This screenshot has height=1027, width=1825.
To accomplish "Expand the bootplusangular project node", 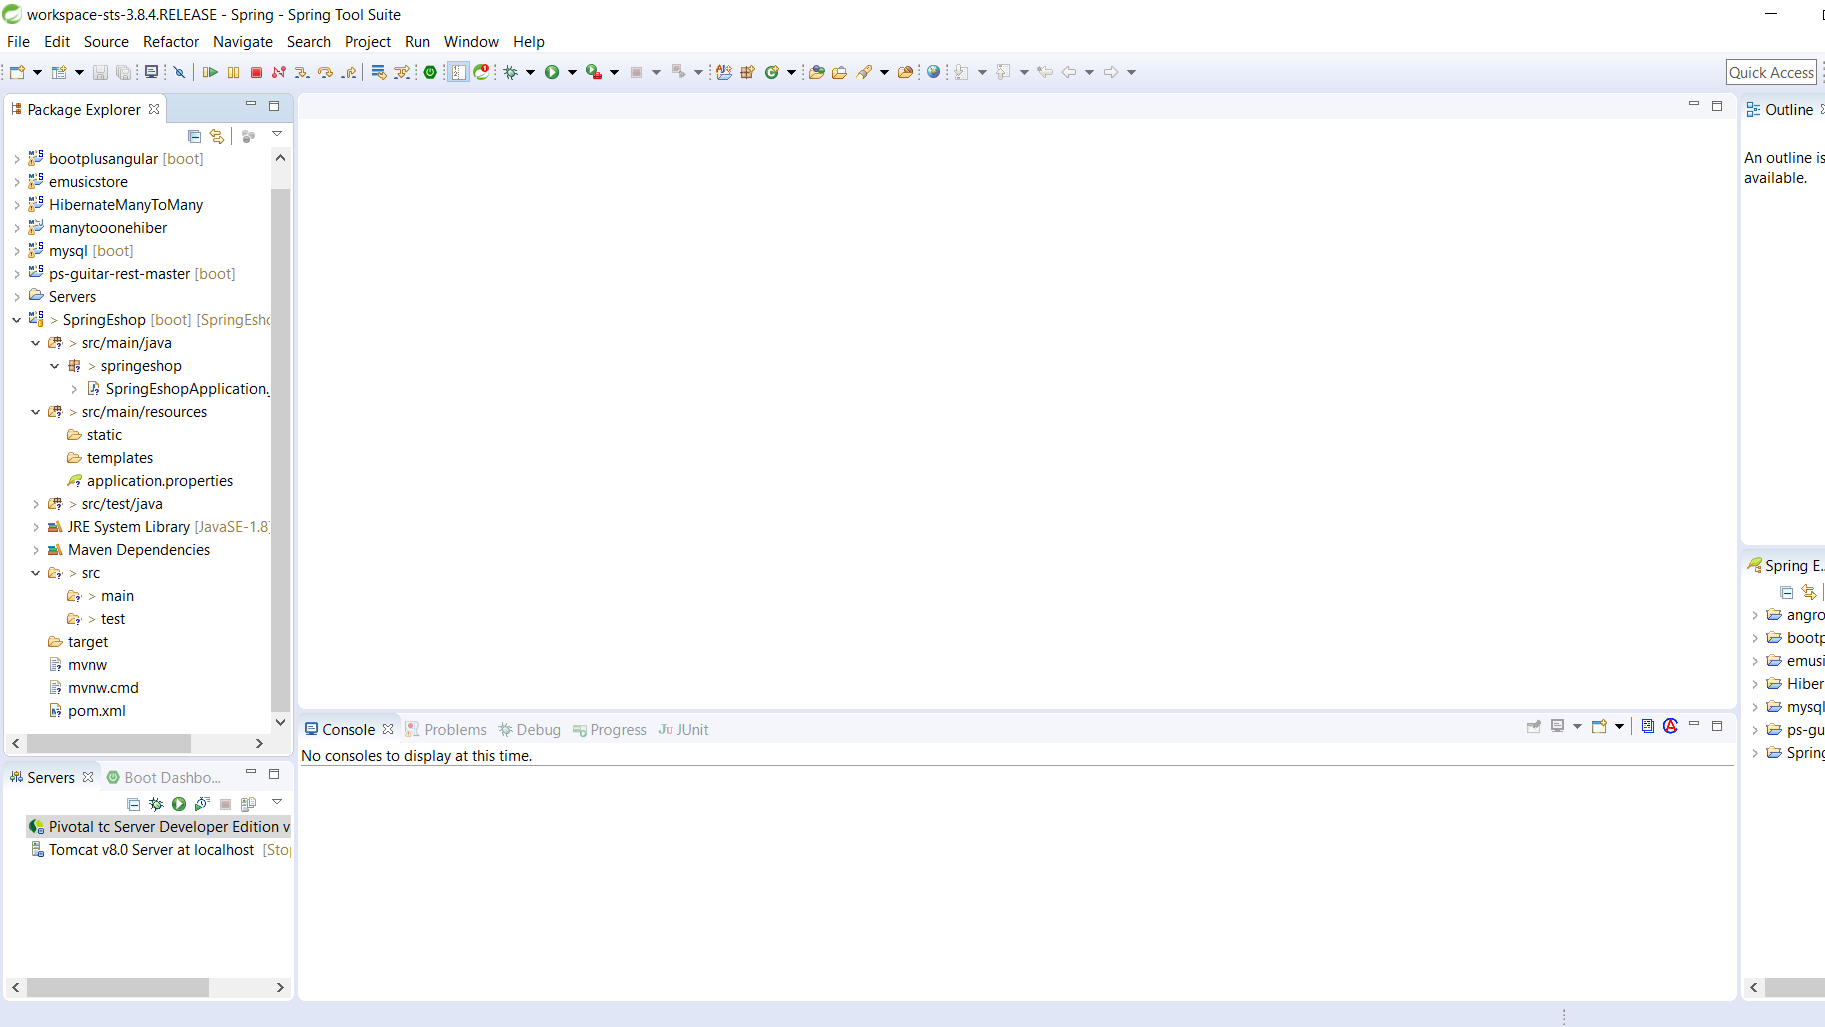I will click(16, 159).
